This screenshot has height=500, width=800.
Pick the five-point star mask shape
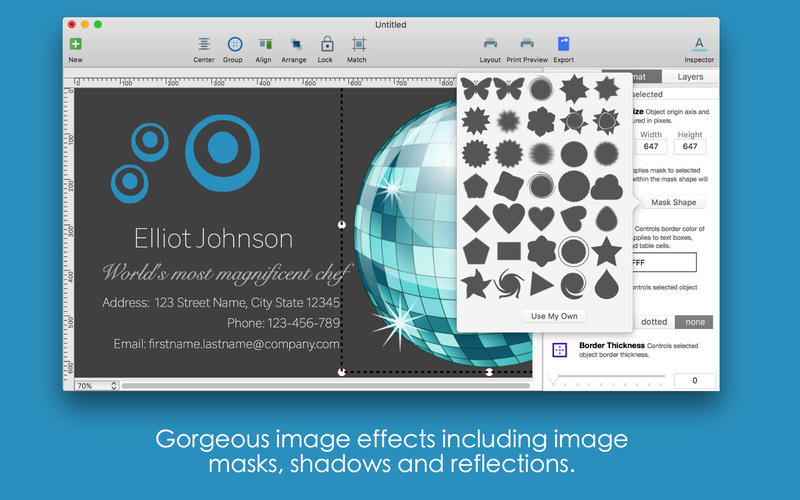coord(606,251)
